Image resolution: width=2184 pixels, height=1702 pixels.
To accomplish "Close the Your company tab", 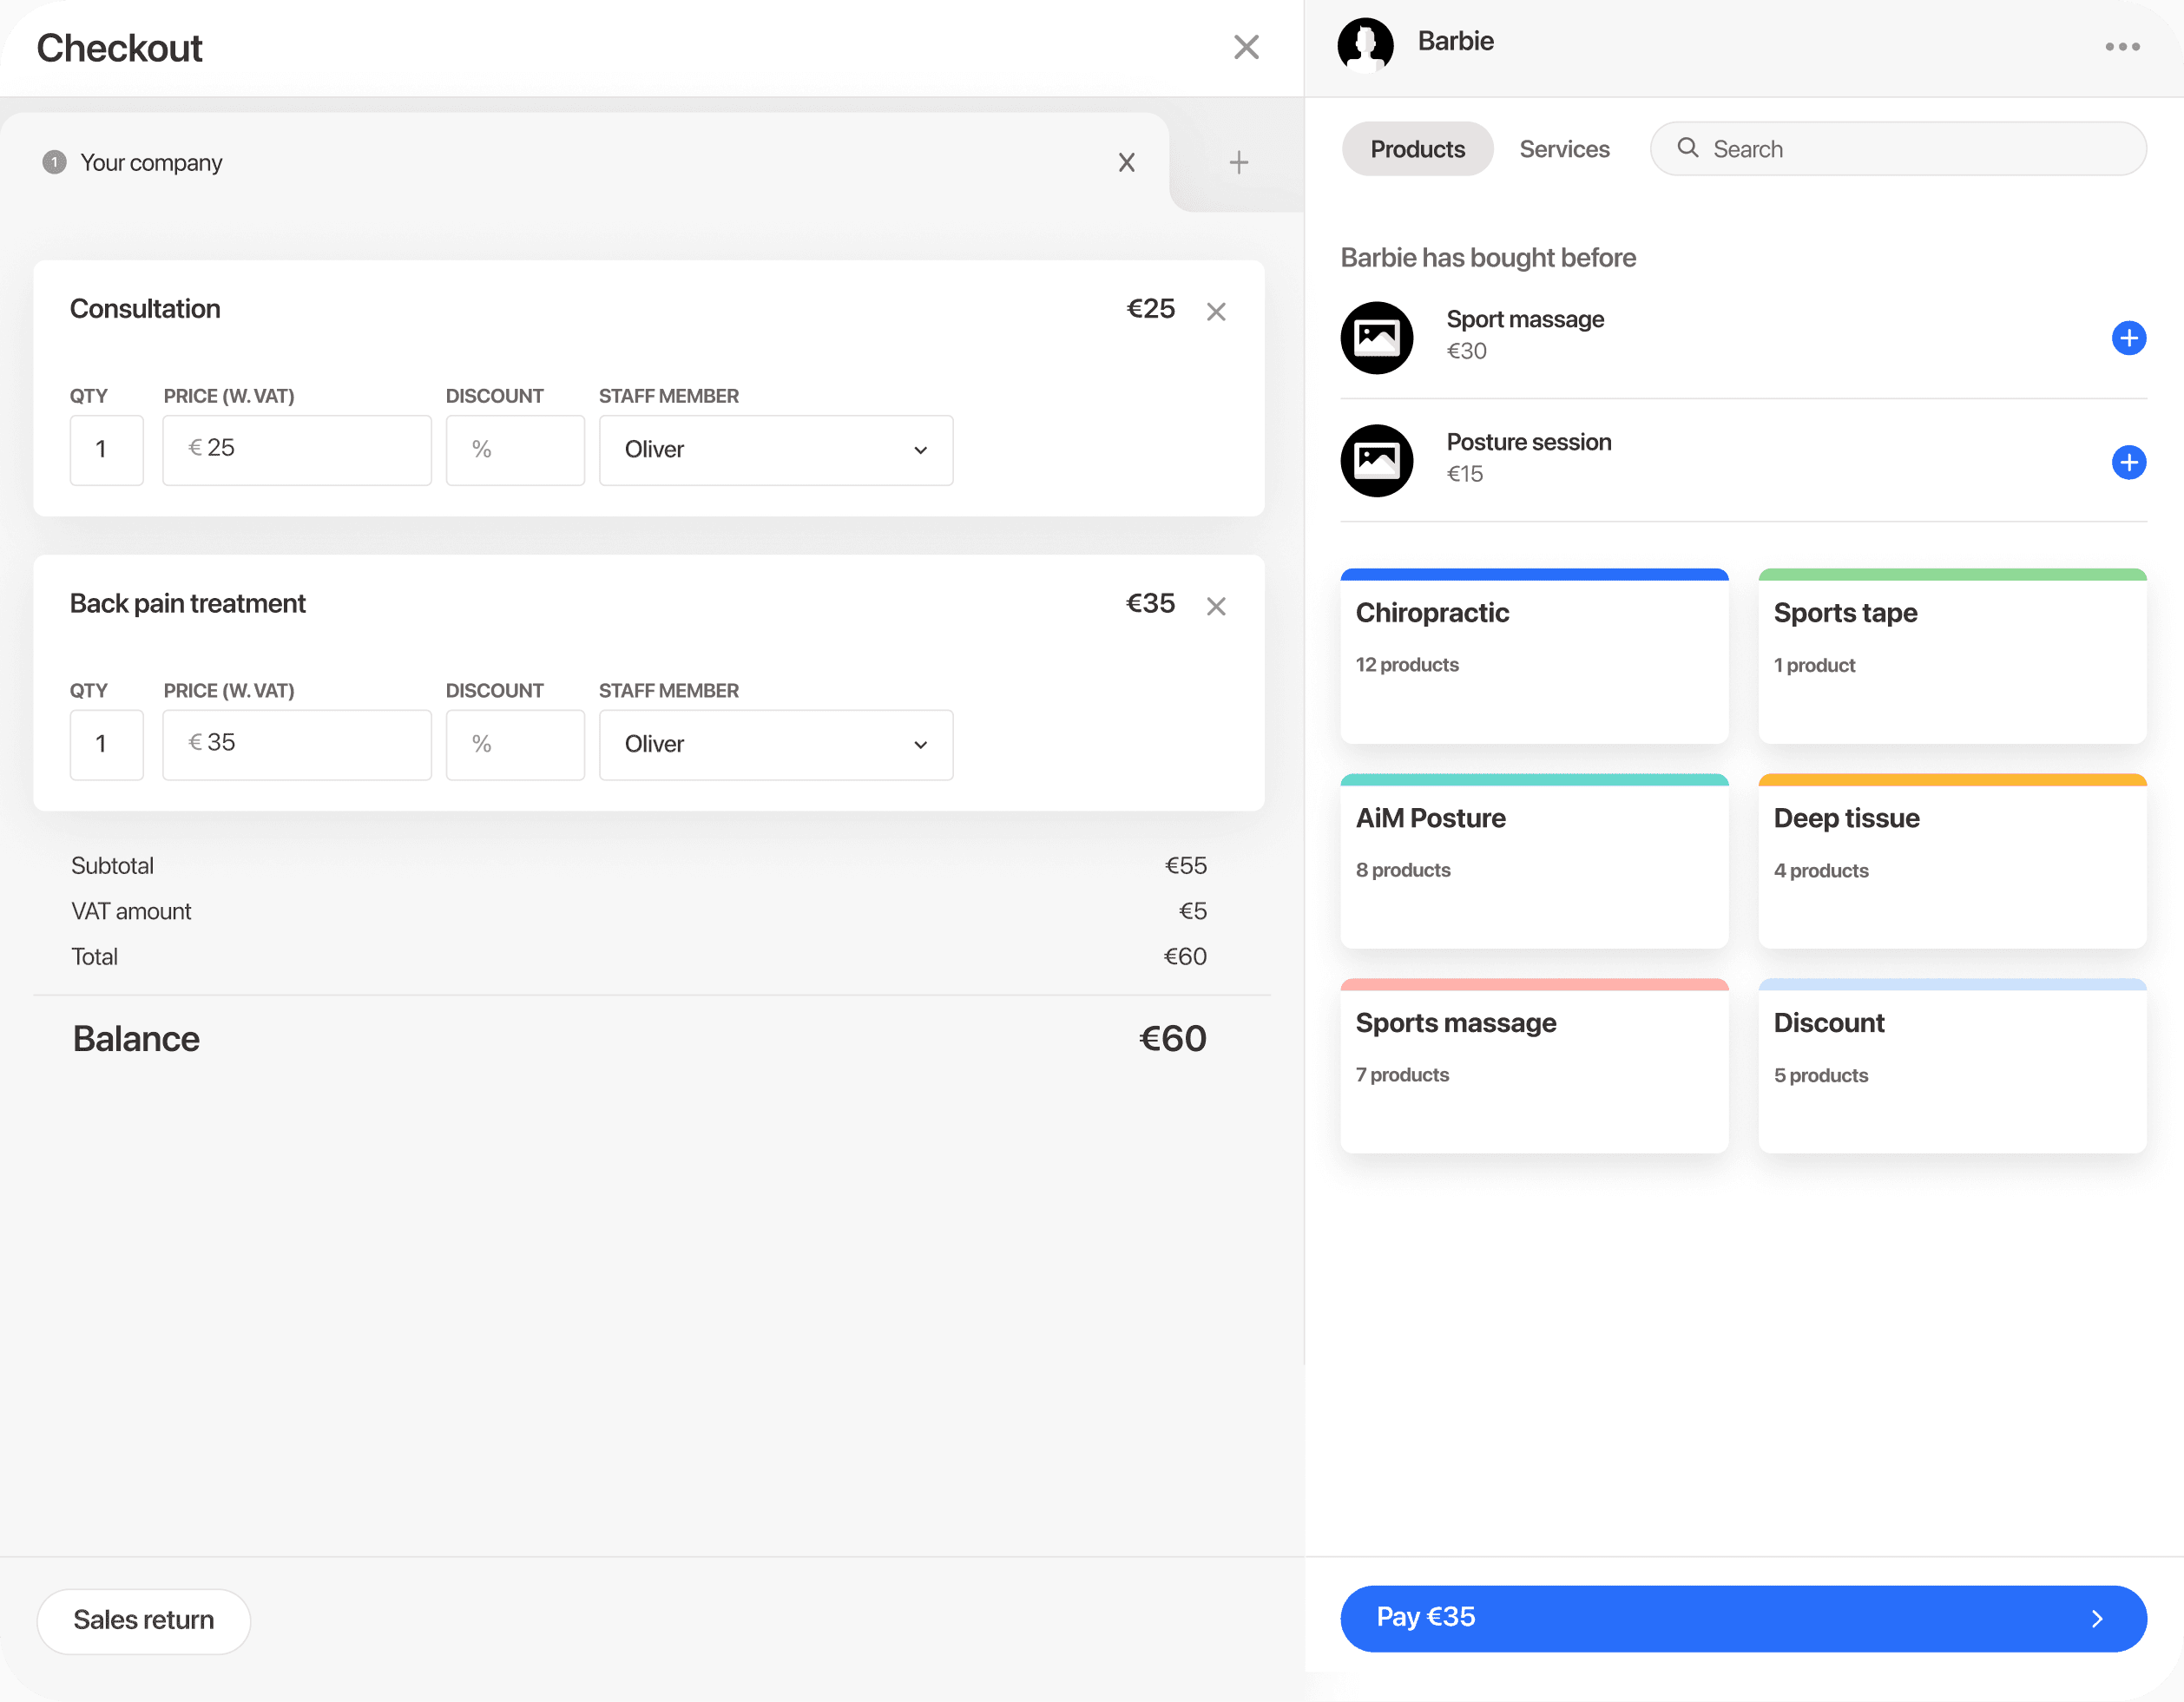I will coord(1126,162).
